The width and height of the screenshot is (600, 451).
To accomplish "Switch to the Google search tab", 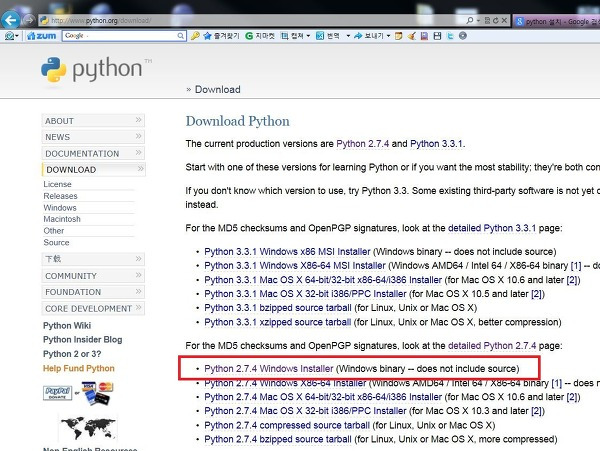I will [557, 21].
